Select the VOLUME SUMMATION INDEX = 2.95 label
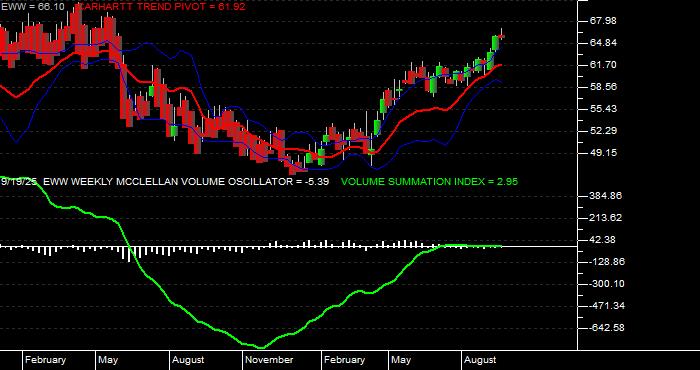 429,182
